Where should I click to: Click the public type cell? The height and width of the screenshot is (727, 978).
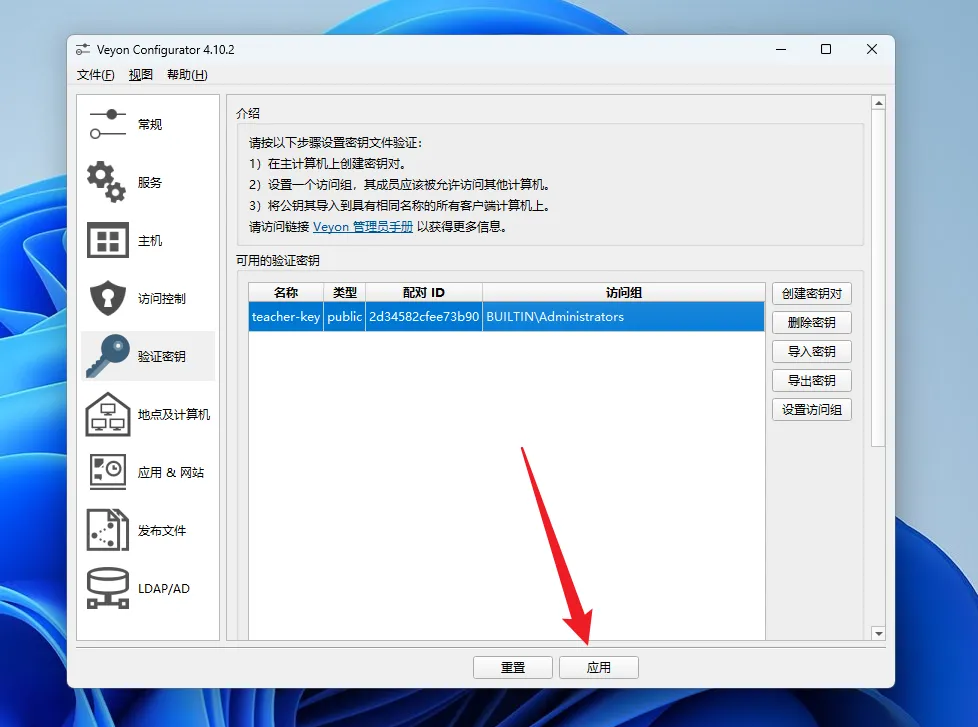coord(344,317)
